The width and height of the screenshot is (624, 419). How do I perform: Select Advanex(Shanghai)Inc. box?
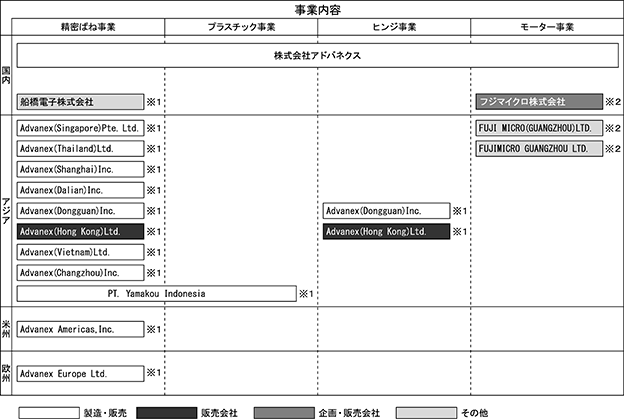coord(80,170)
